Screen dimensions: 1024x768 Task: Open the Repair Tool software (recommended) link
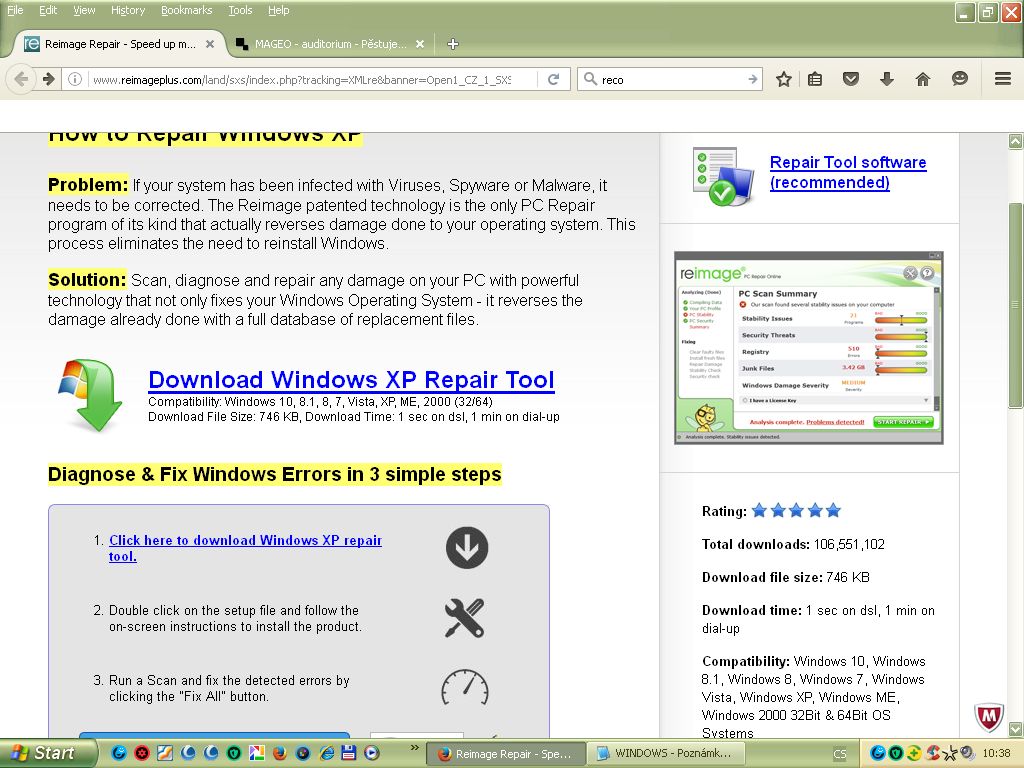848,172
